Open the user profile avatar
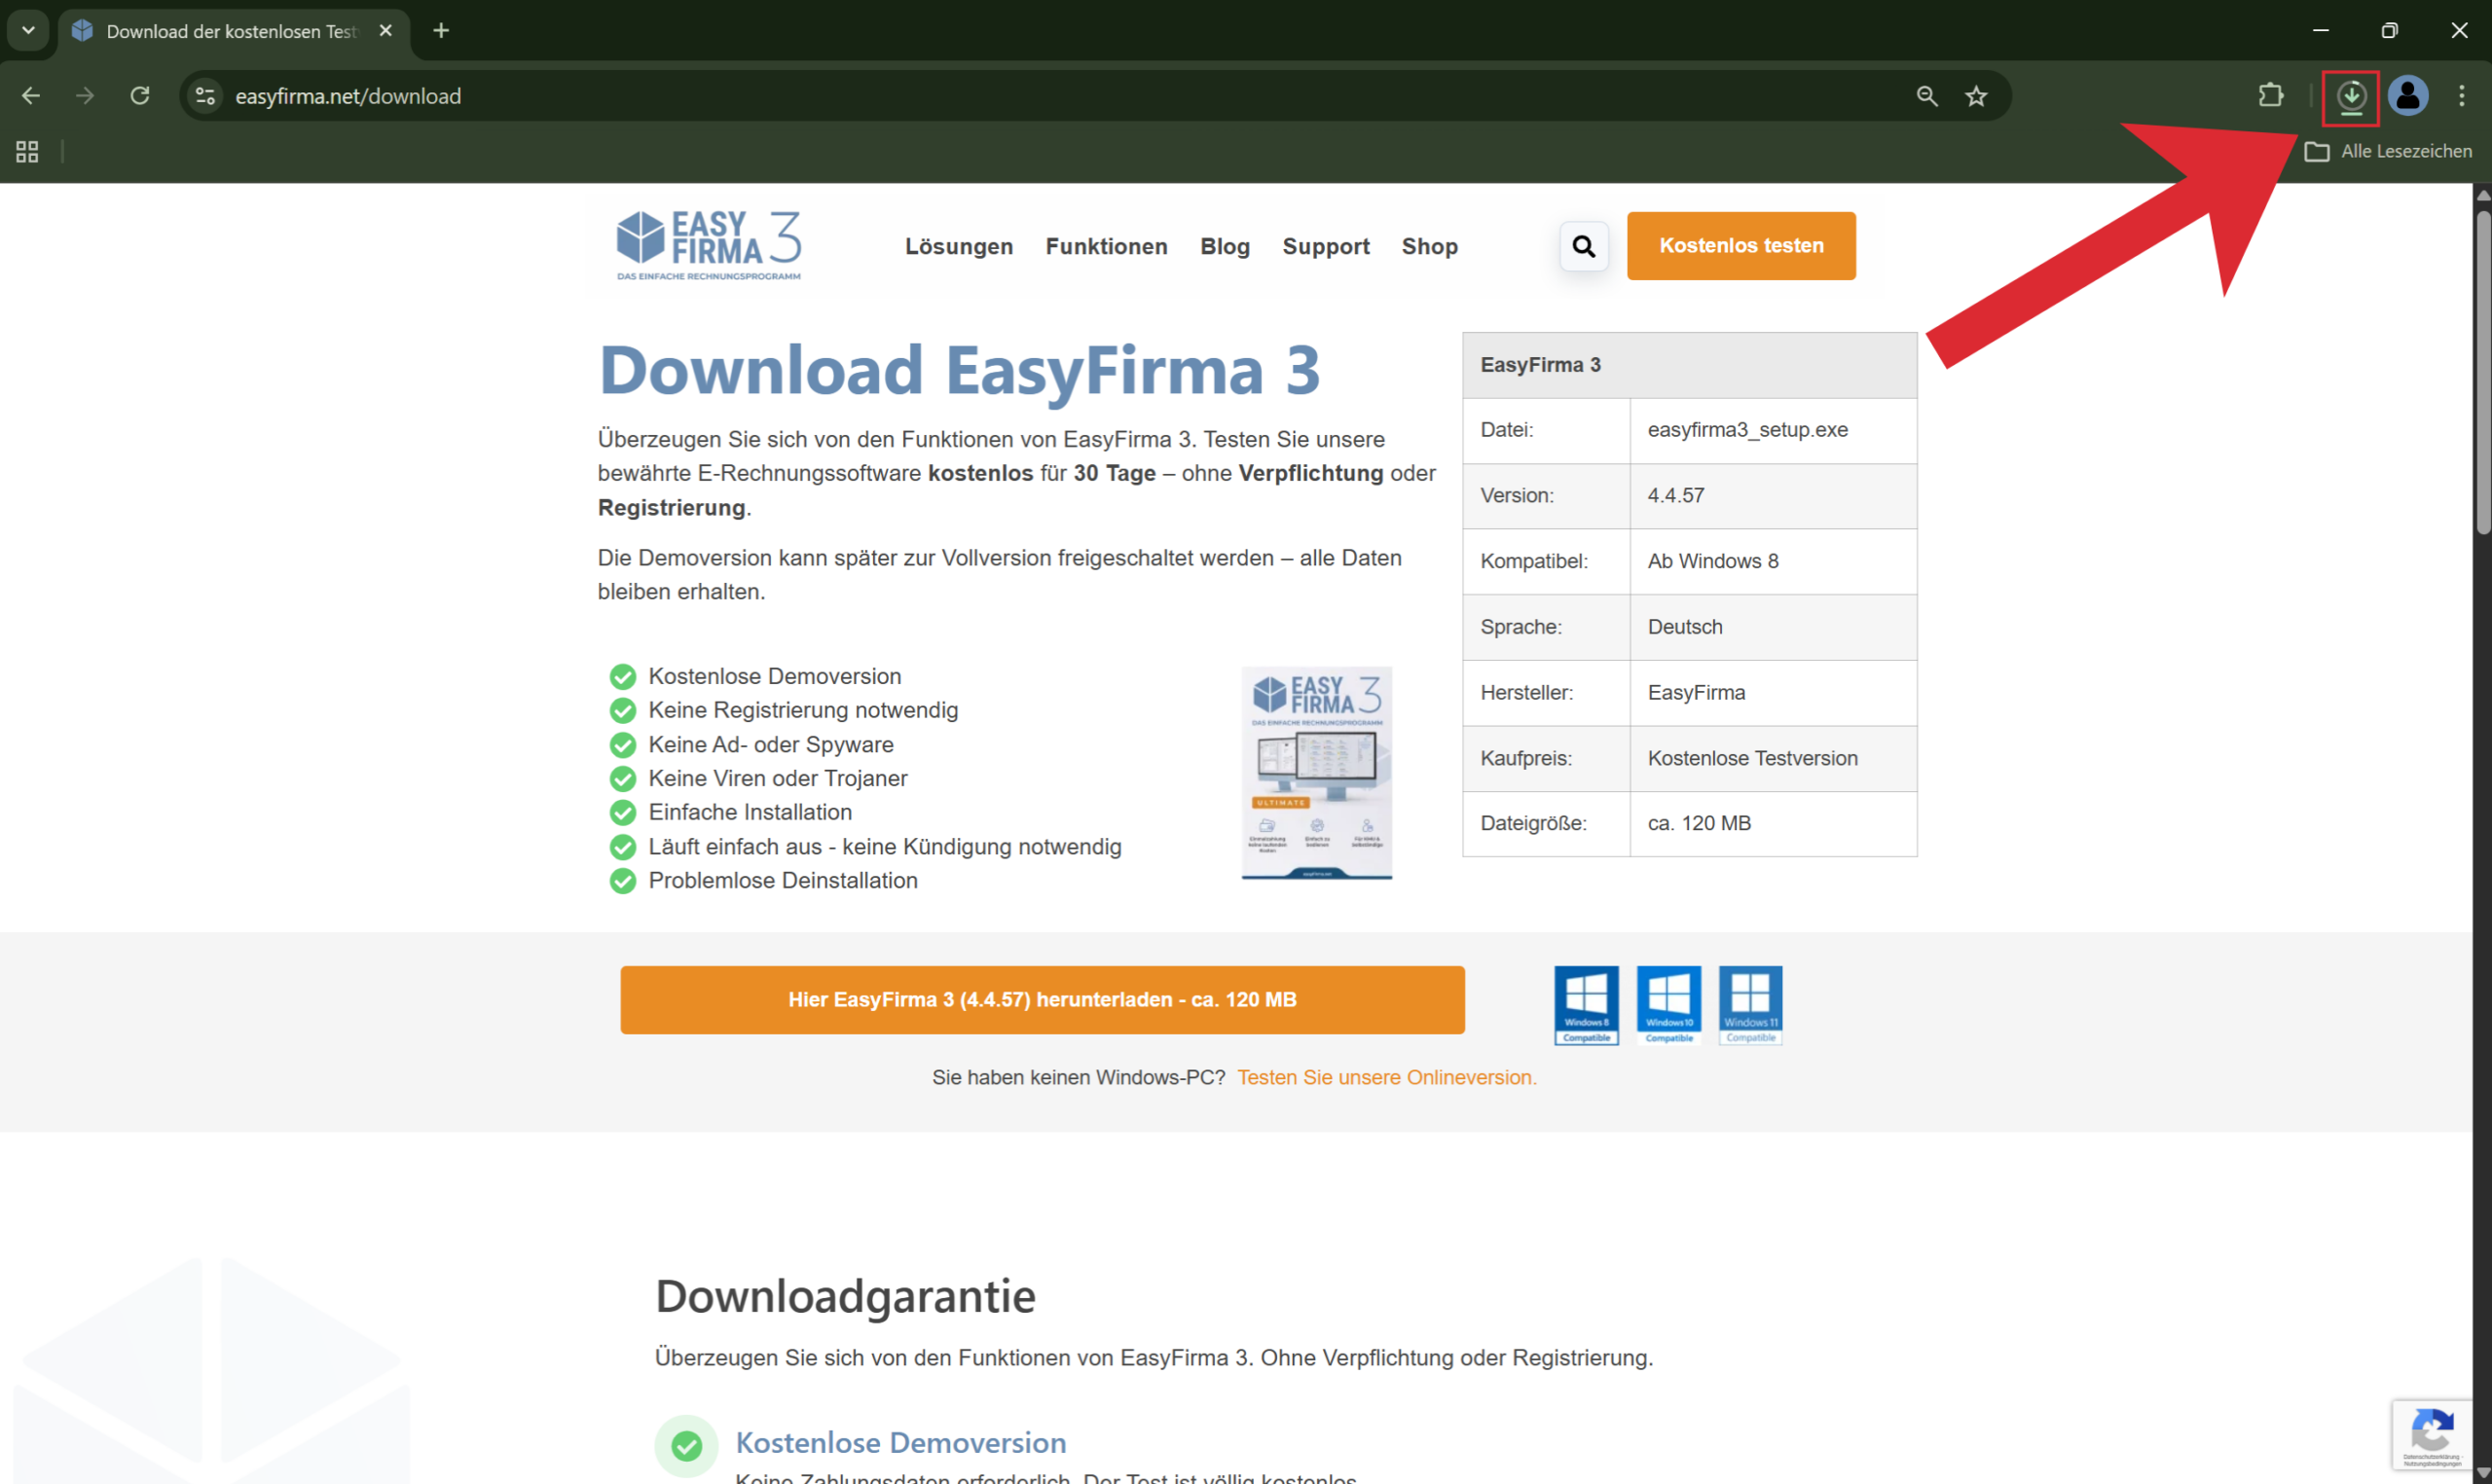Viewport: 2492px width, 1484px height. [2408, 96]
